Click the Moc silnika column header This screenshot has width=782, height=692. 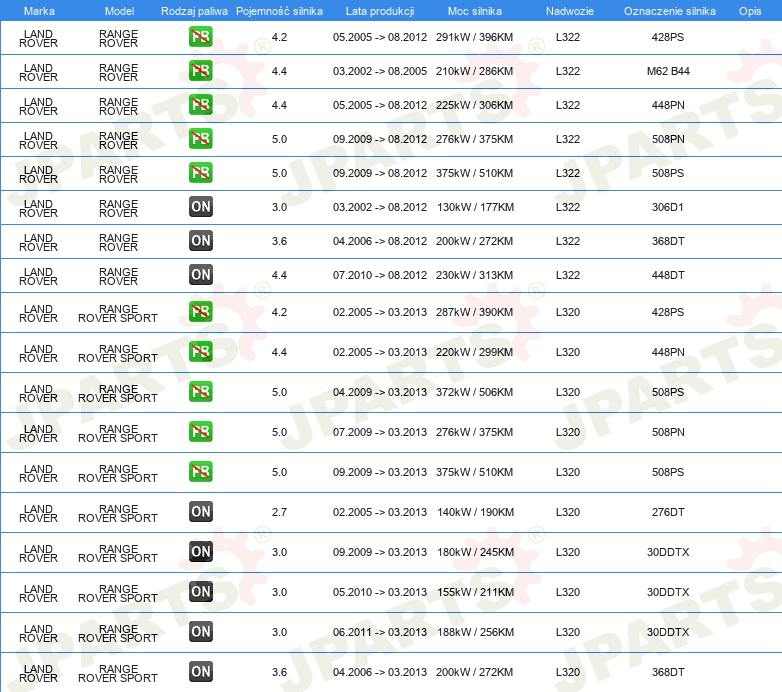click(x=475, y=11)
